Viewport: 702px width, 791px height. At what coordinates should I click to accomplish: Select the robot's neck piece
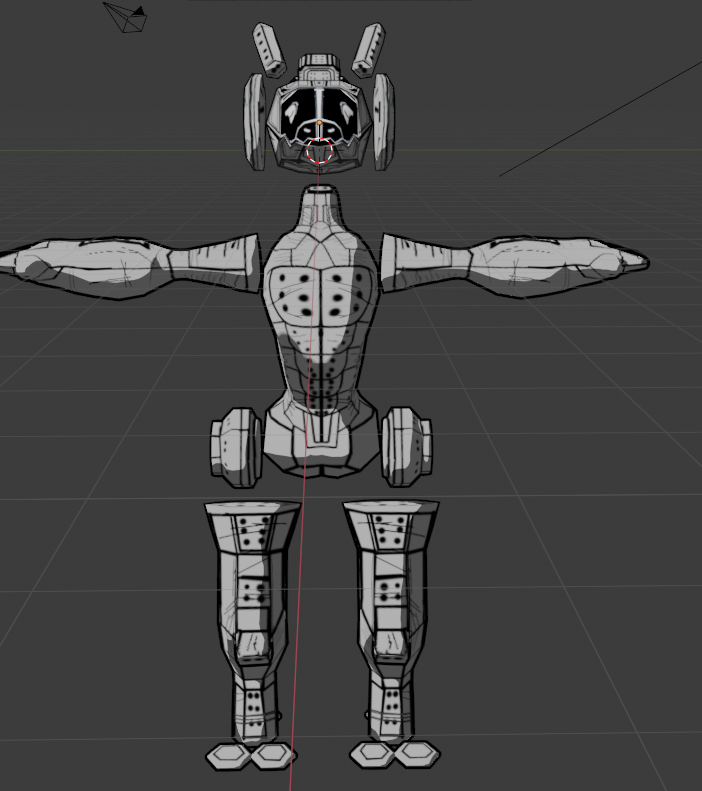coord(322,209)
